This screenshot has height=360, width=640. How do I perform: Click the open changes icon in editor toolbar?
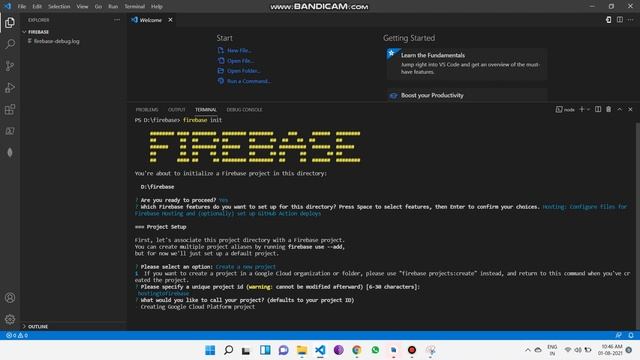point(609,20)
